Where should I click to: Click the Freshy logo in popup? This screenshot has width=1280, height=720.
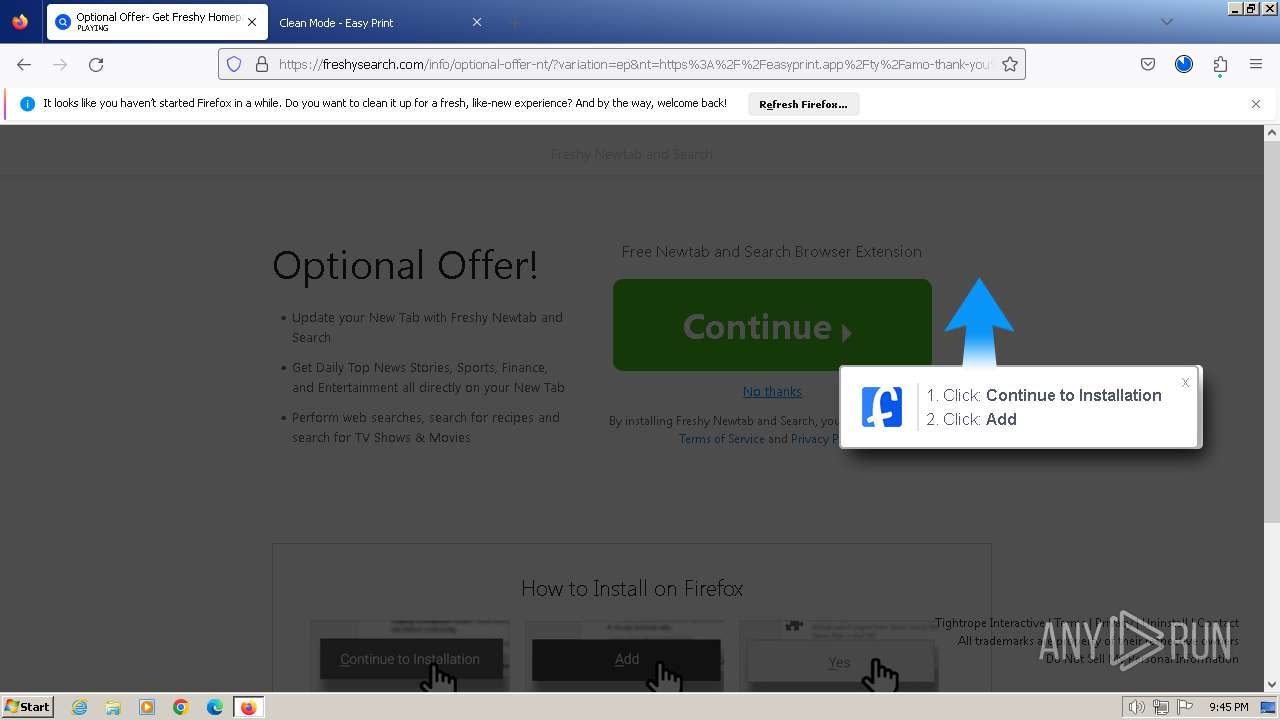882,407
